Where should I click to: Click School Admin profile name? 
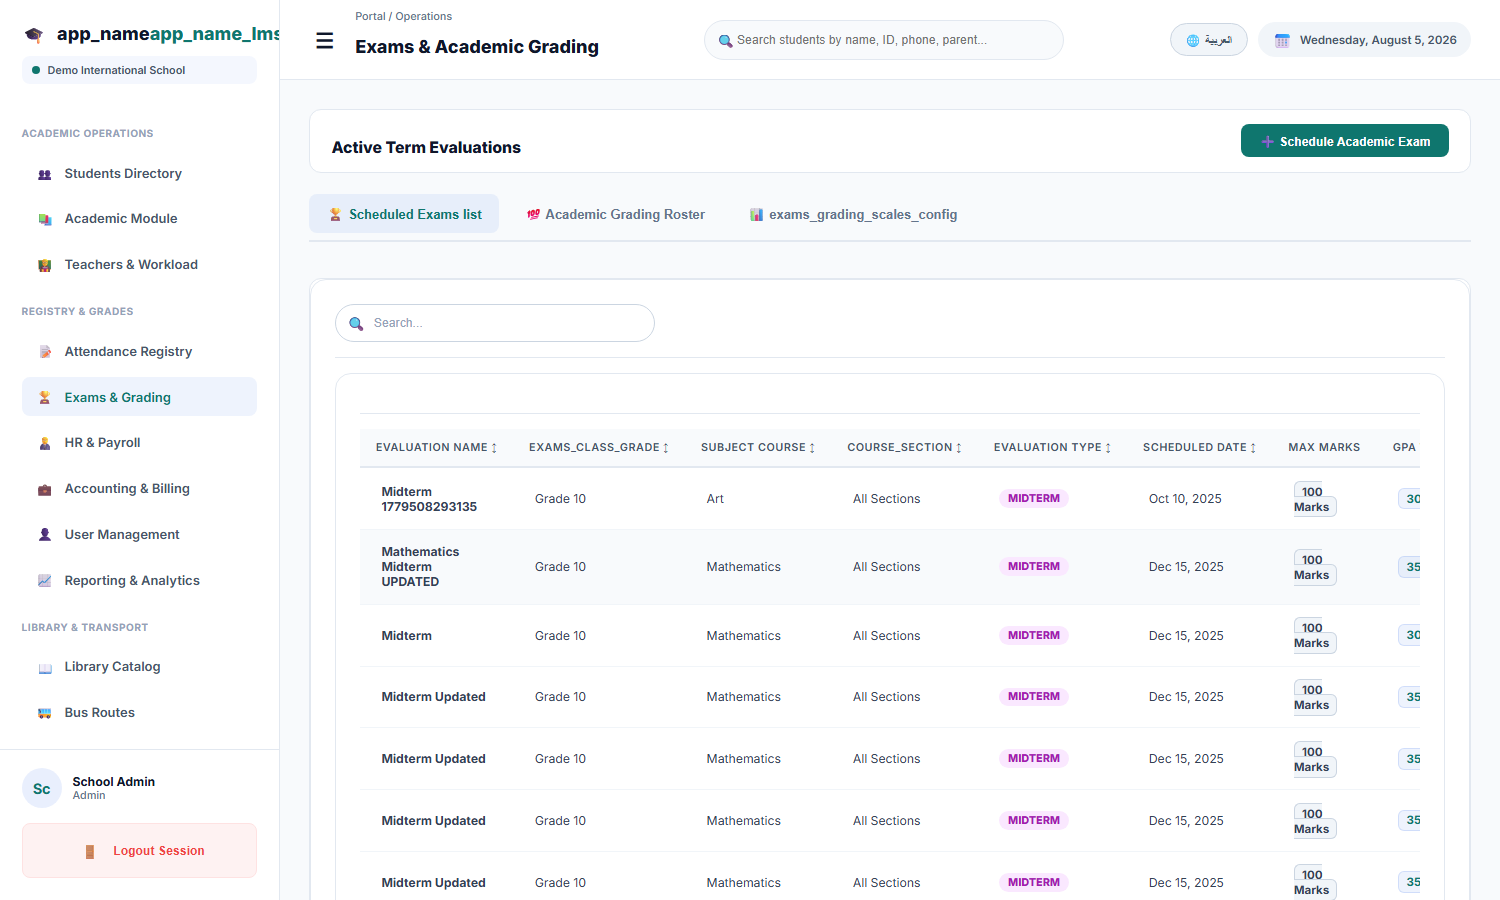(x=114, y=782)
